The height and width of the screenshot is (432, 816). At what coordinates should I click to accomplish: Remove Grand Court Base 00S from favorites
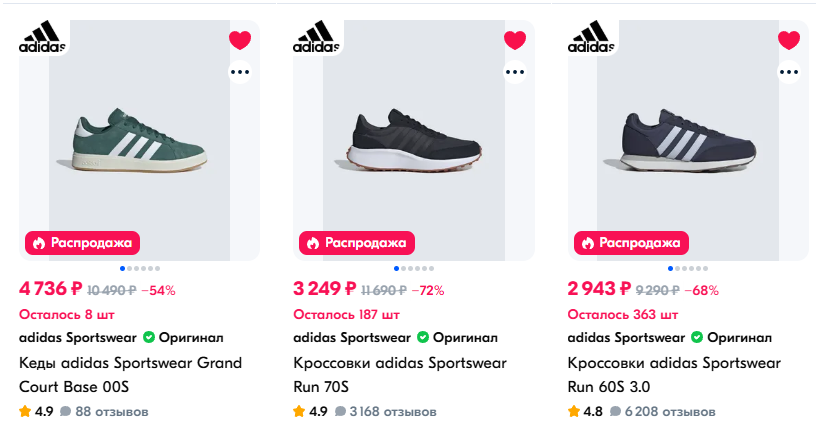point(240,41)
